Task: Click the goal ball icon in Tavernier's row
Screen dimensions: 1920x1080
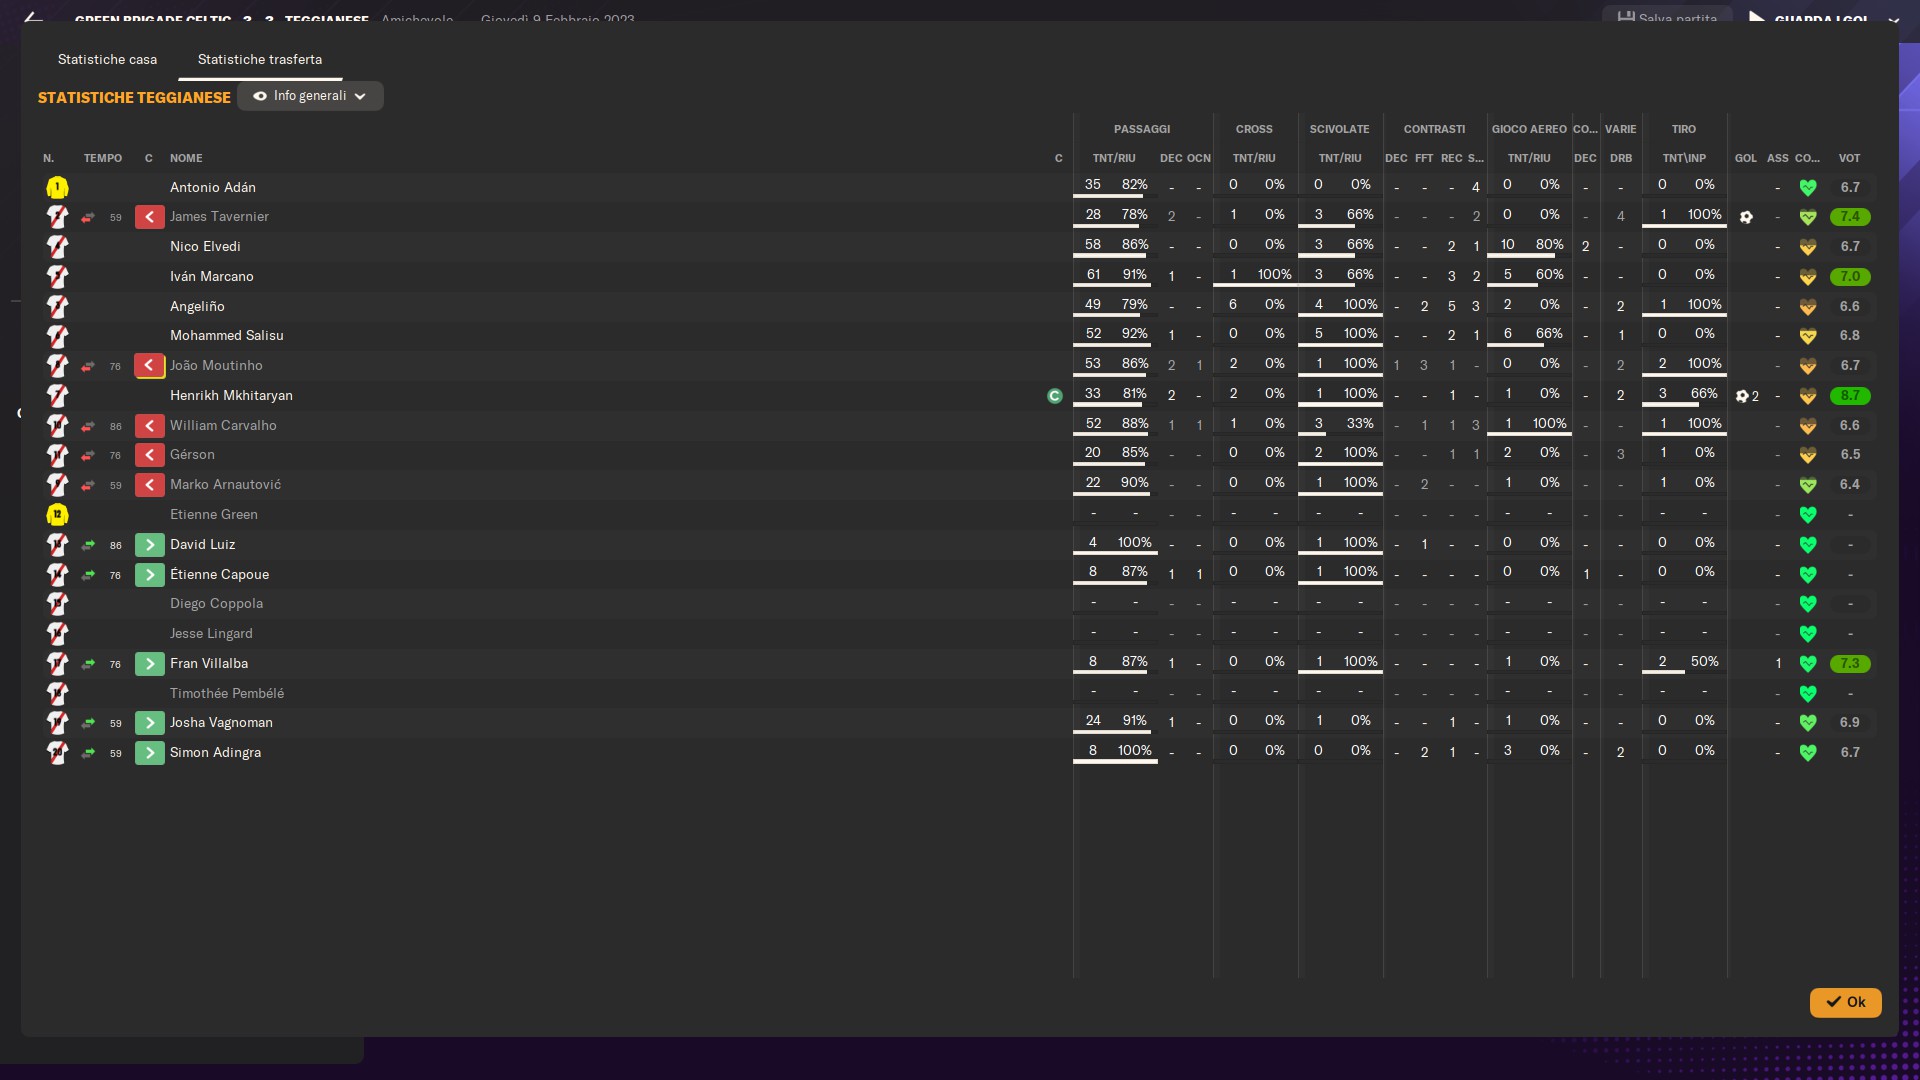Action: [x=1746, y=217]
